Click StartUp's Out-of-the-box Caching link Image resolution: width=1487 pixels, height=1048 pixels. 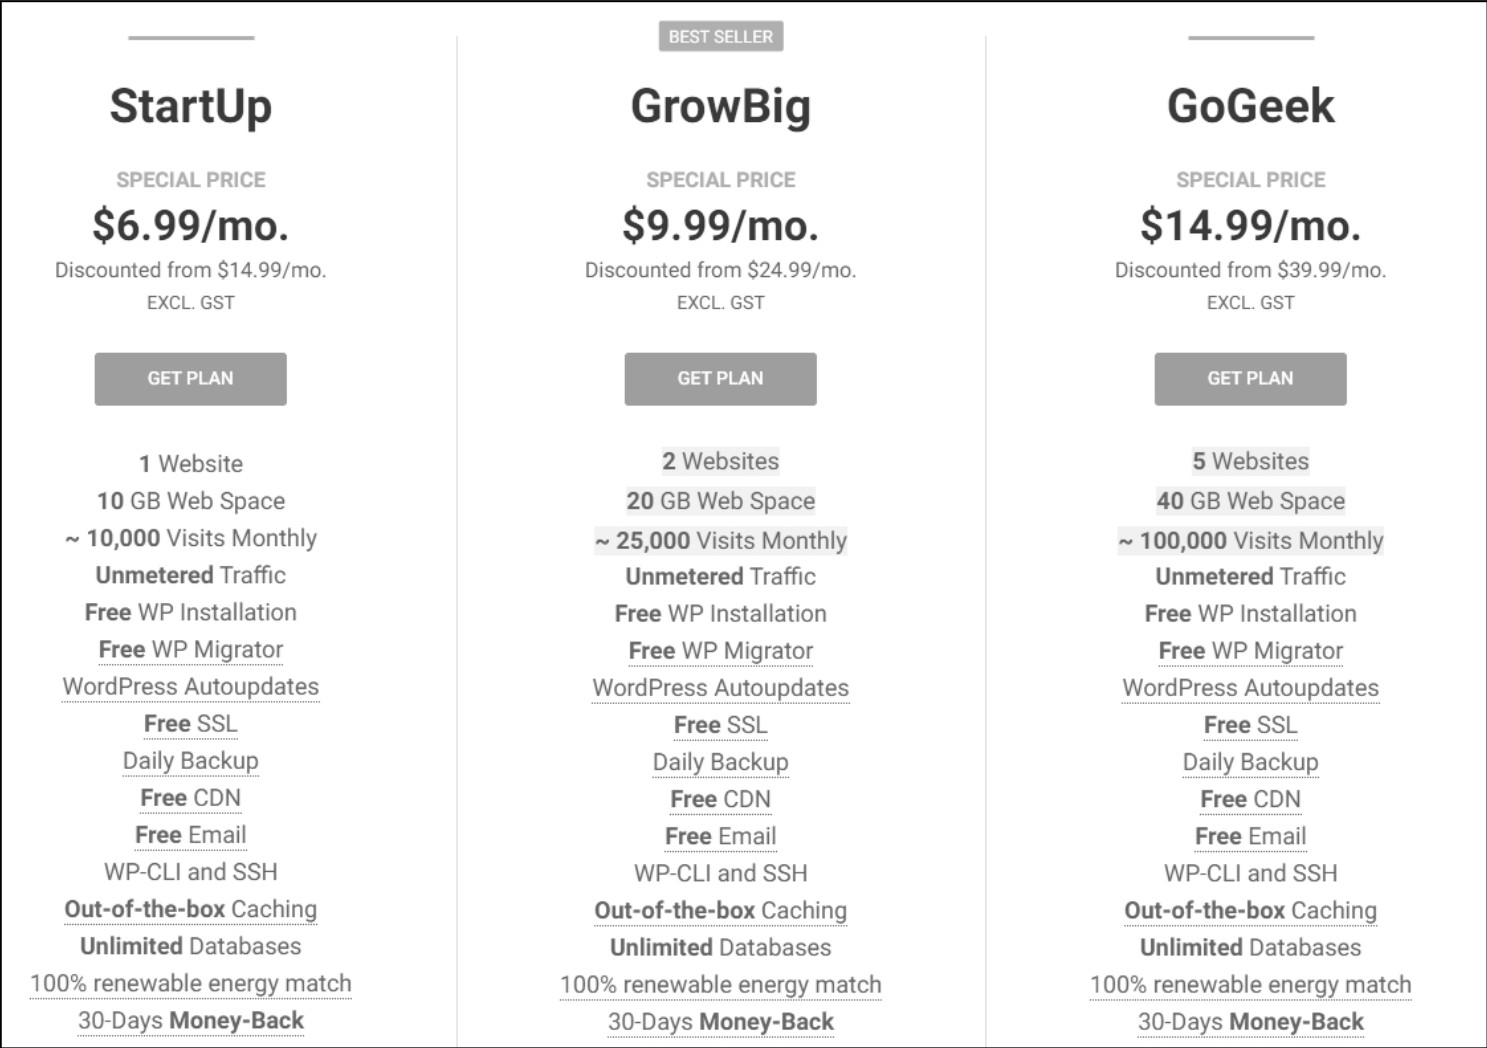pyautogui.click(x=190, y=909)
